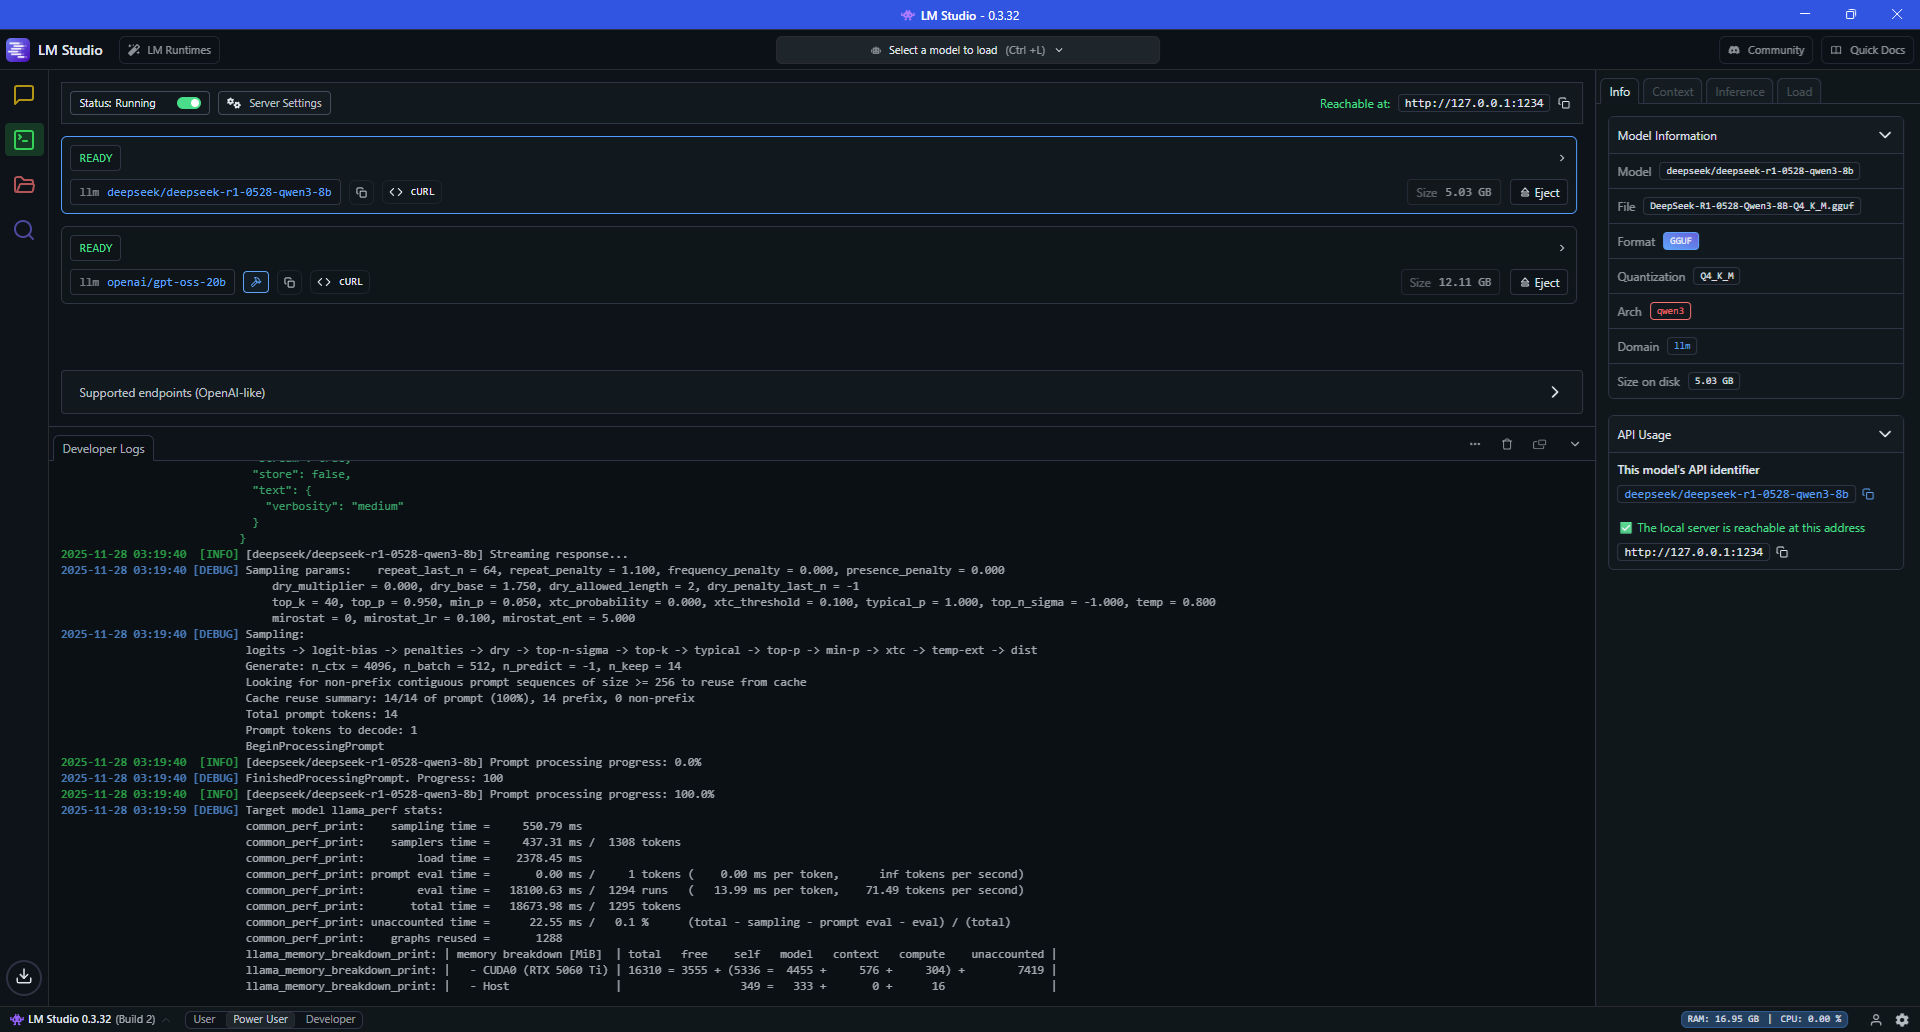Toggle the server Status Running switch

189,103
